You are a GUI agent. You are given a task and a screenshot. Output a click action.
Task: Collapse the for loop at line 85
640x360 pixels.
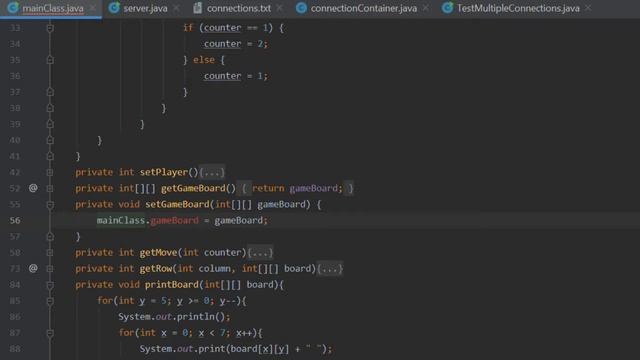[x=50, y=301]
